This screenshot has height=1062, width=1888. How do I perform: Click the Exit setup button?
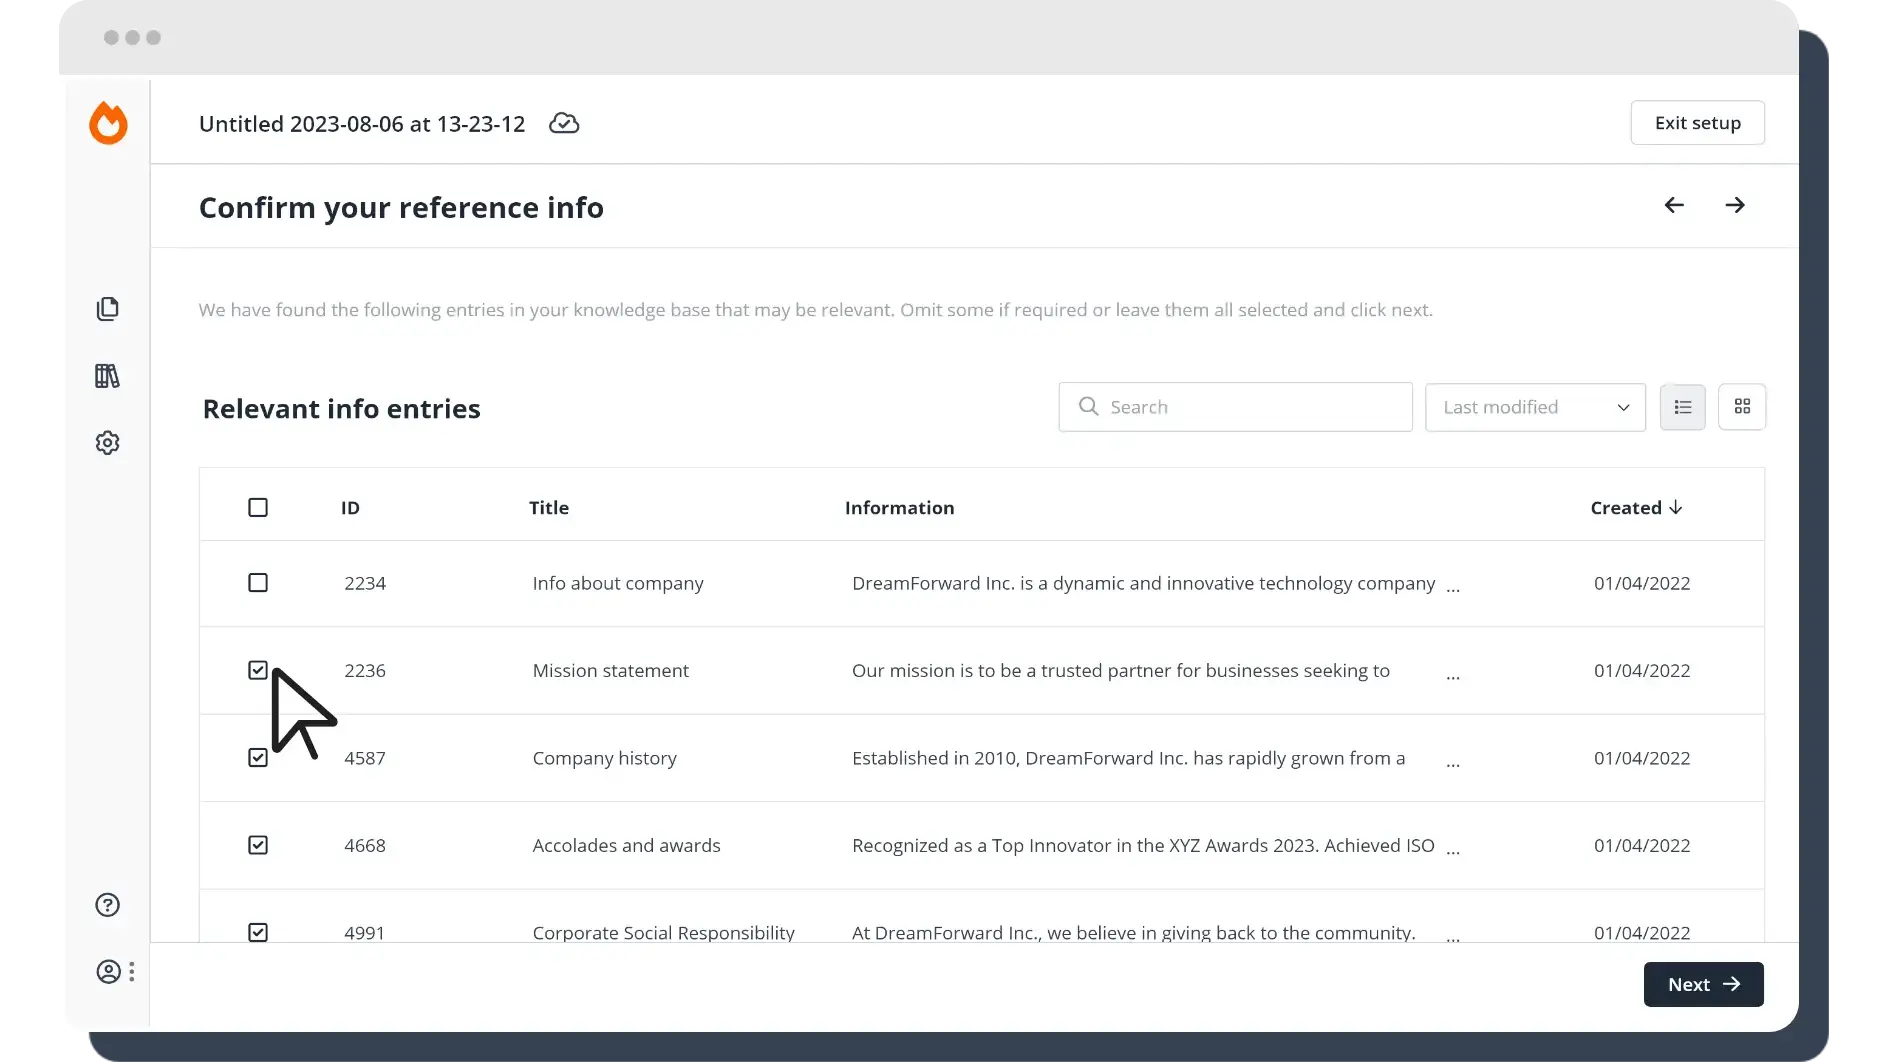(x=1697, y=123)
